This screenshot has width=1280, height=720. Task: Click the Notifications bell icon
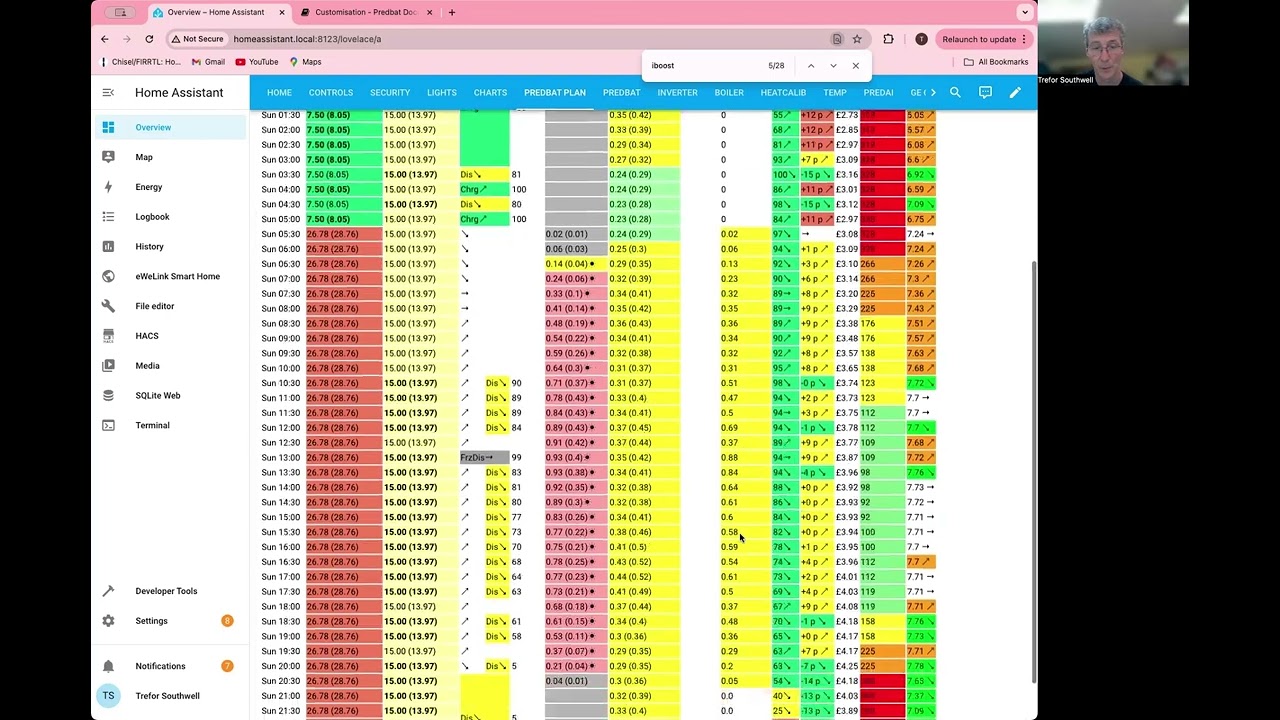coord(108,666)
